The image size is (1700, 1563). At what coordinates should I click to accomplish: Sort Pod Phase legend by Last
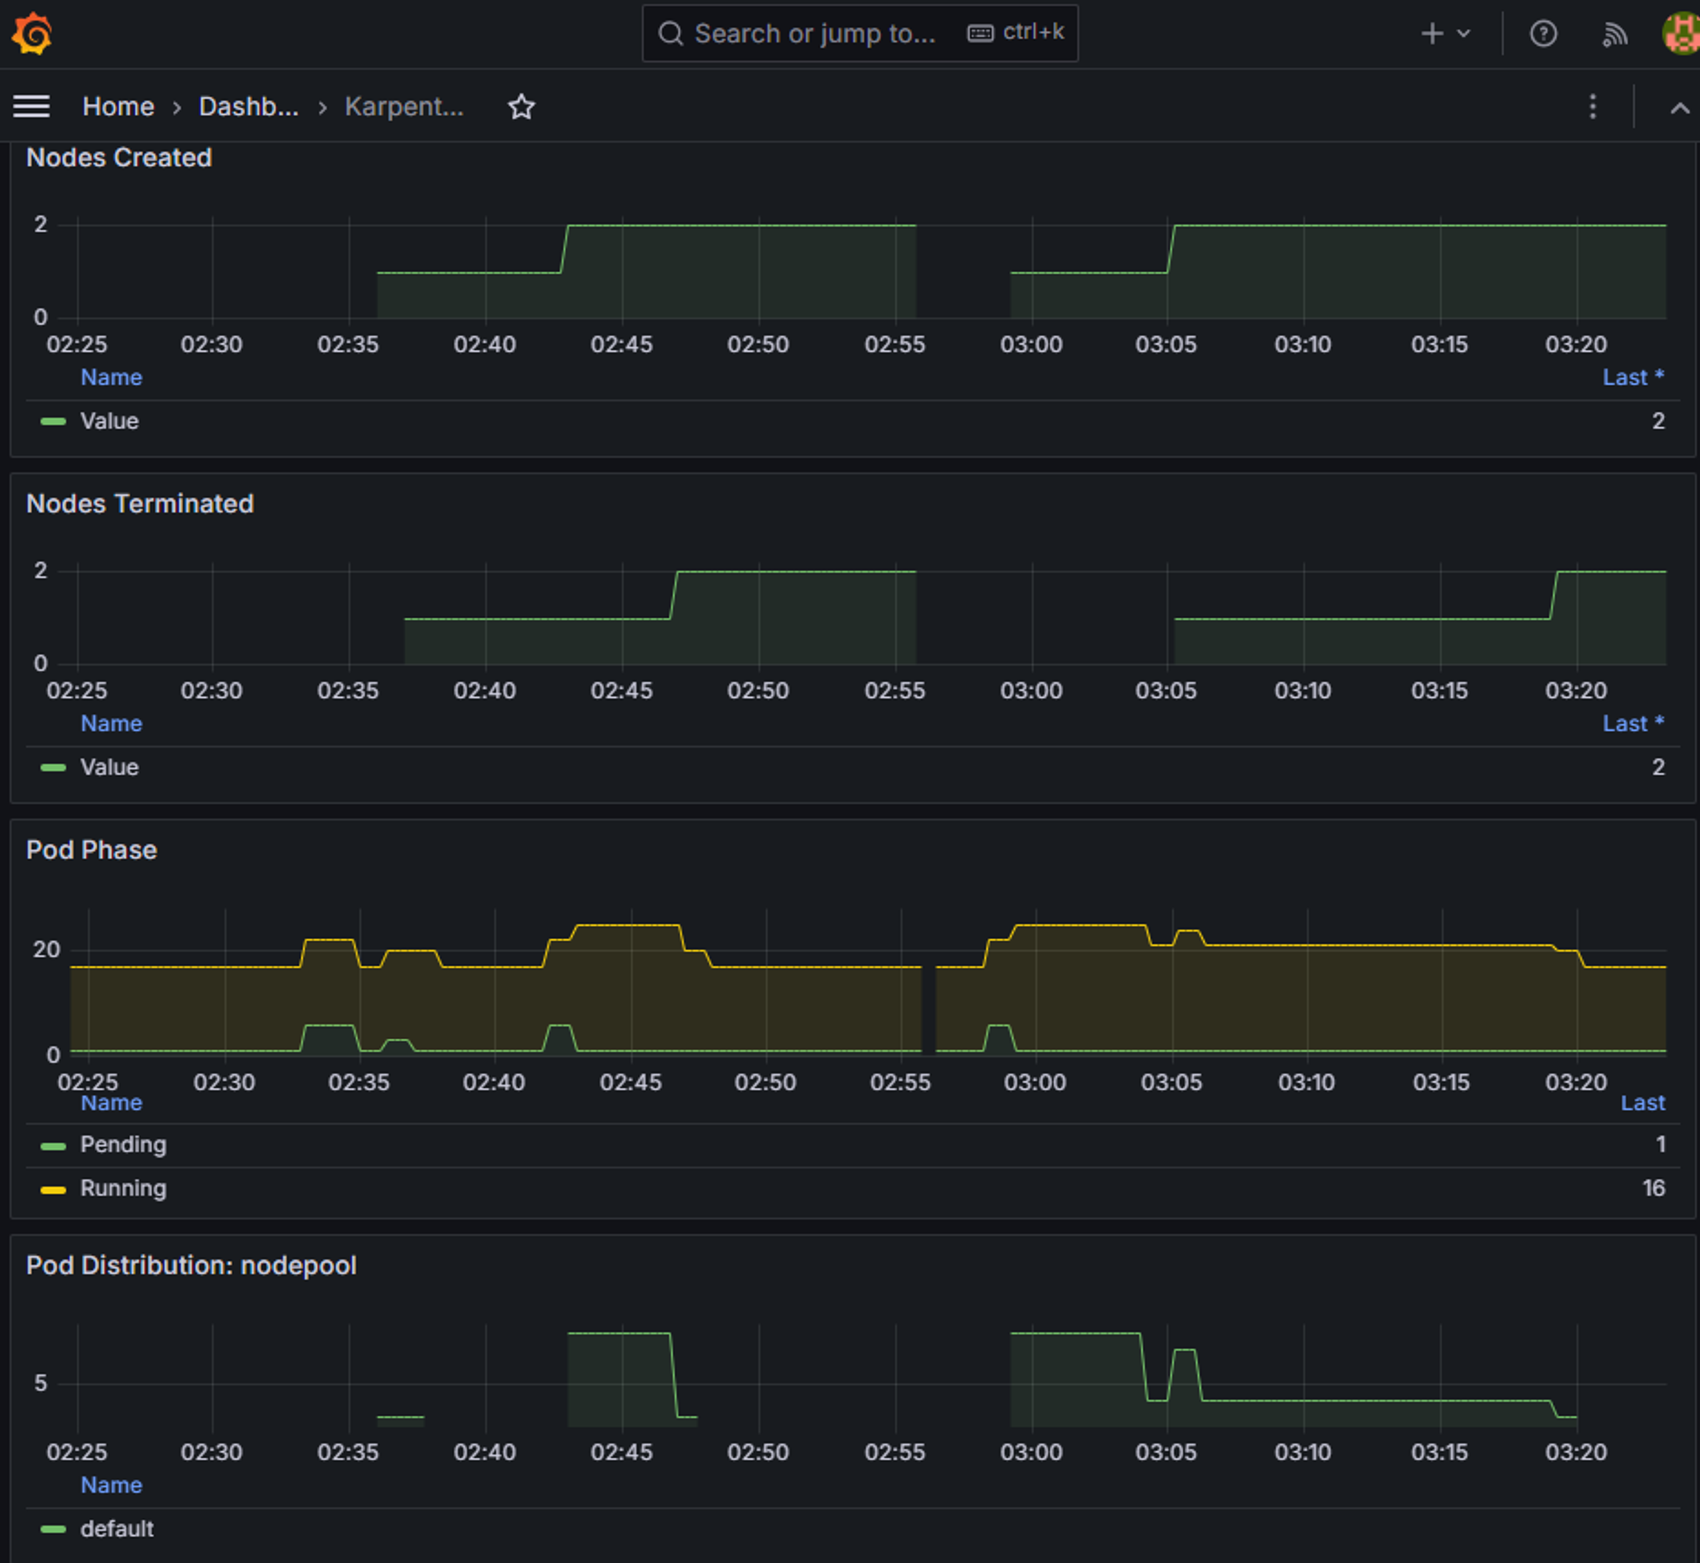(1643, 1103)
